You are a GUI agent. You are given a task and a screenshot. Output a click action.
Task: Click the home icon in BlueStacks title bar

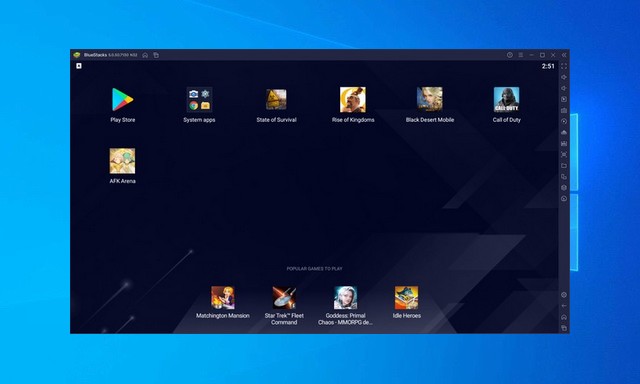tap(145, 55)
